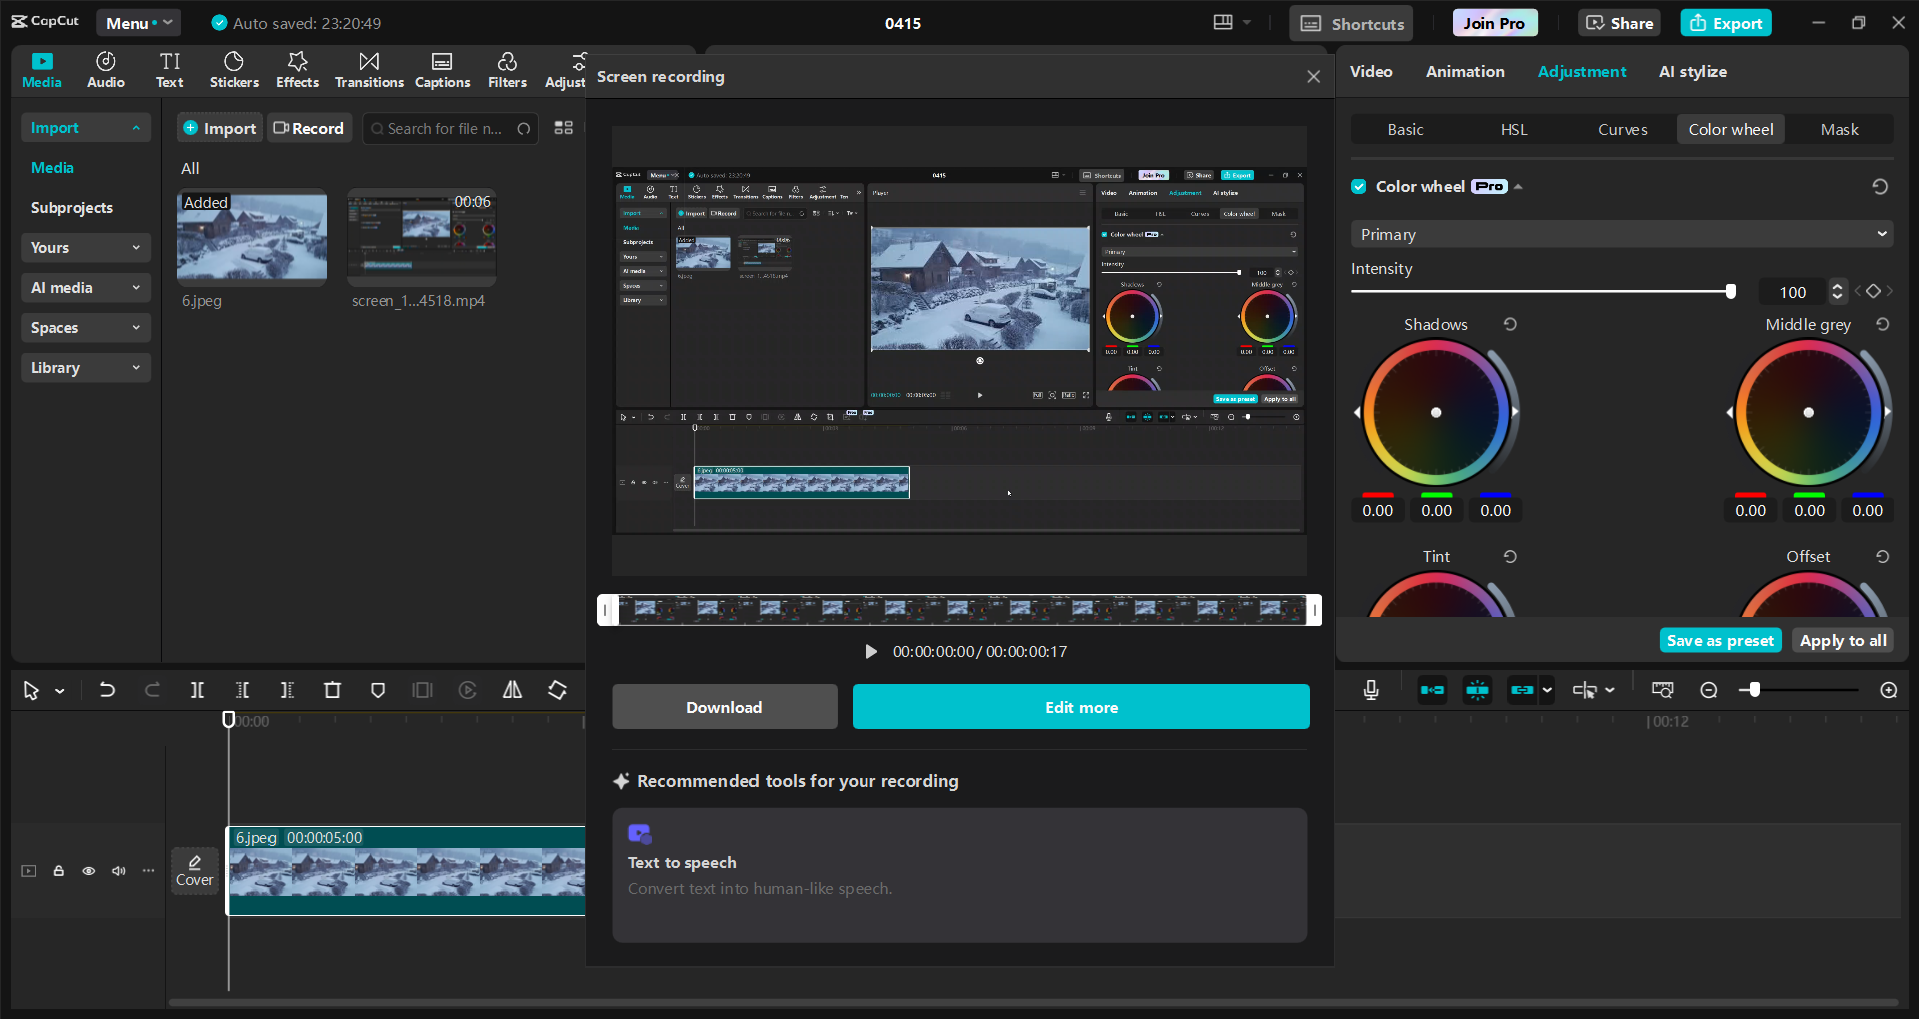Zoom out the timeline with minus icon
1919x1019 pixels.
[1709, 690]
